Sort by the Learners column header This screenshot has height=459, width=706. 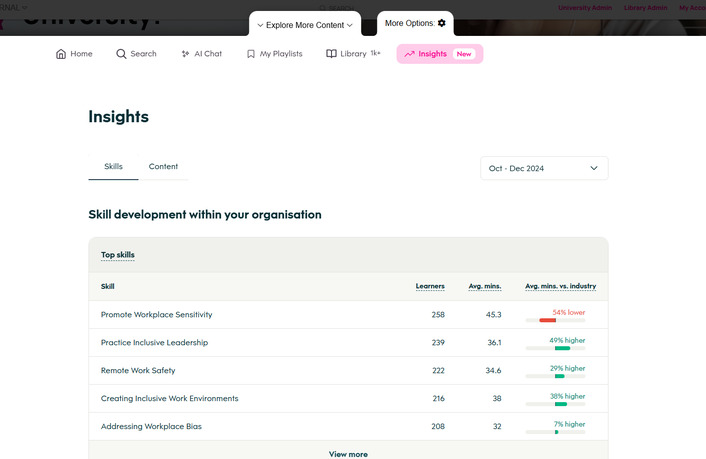click(430, 286)
